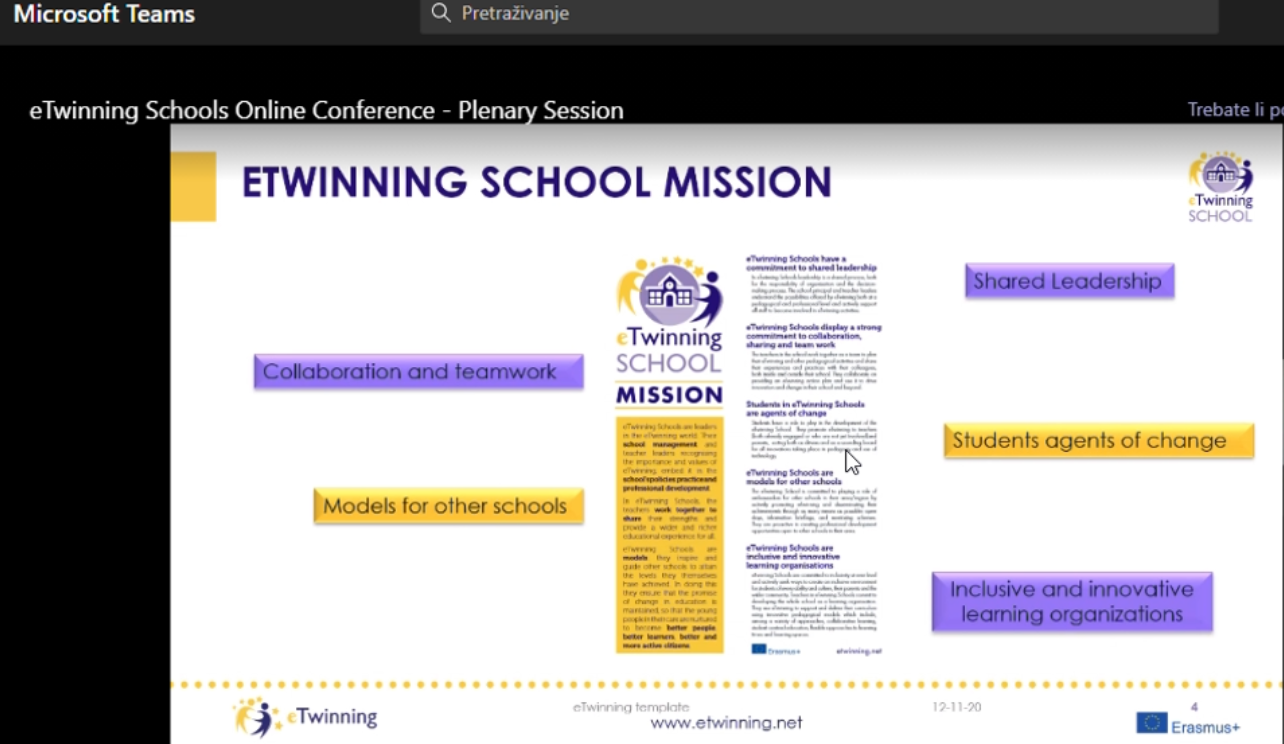Click the yellow mission statement text box
The image size is (1284, 744).
click(x=669, y=534)
